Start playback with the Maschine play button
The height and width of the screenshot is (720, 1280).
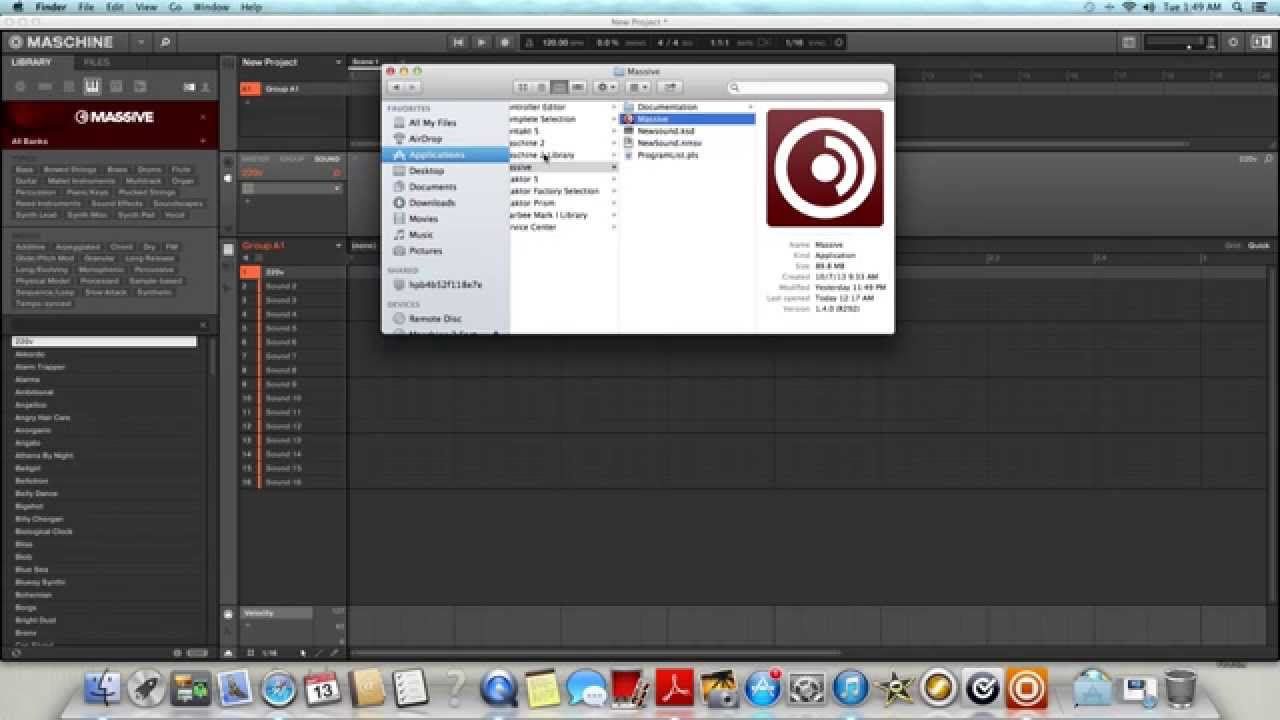click(x=481, y=42)
